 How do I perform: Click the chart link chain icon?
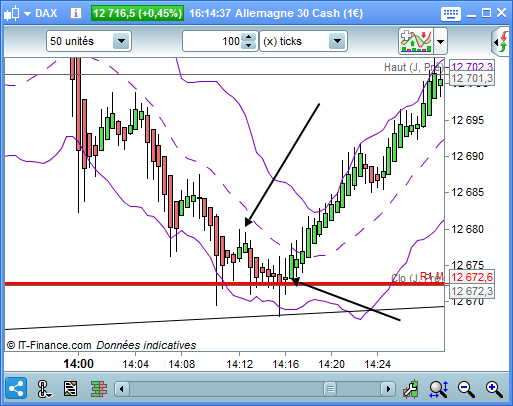(x=44, y=389)
